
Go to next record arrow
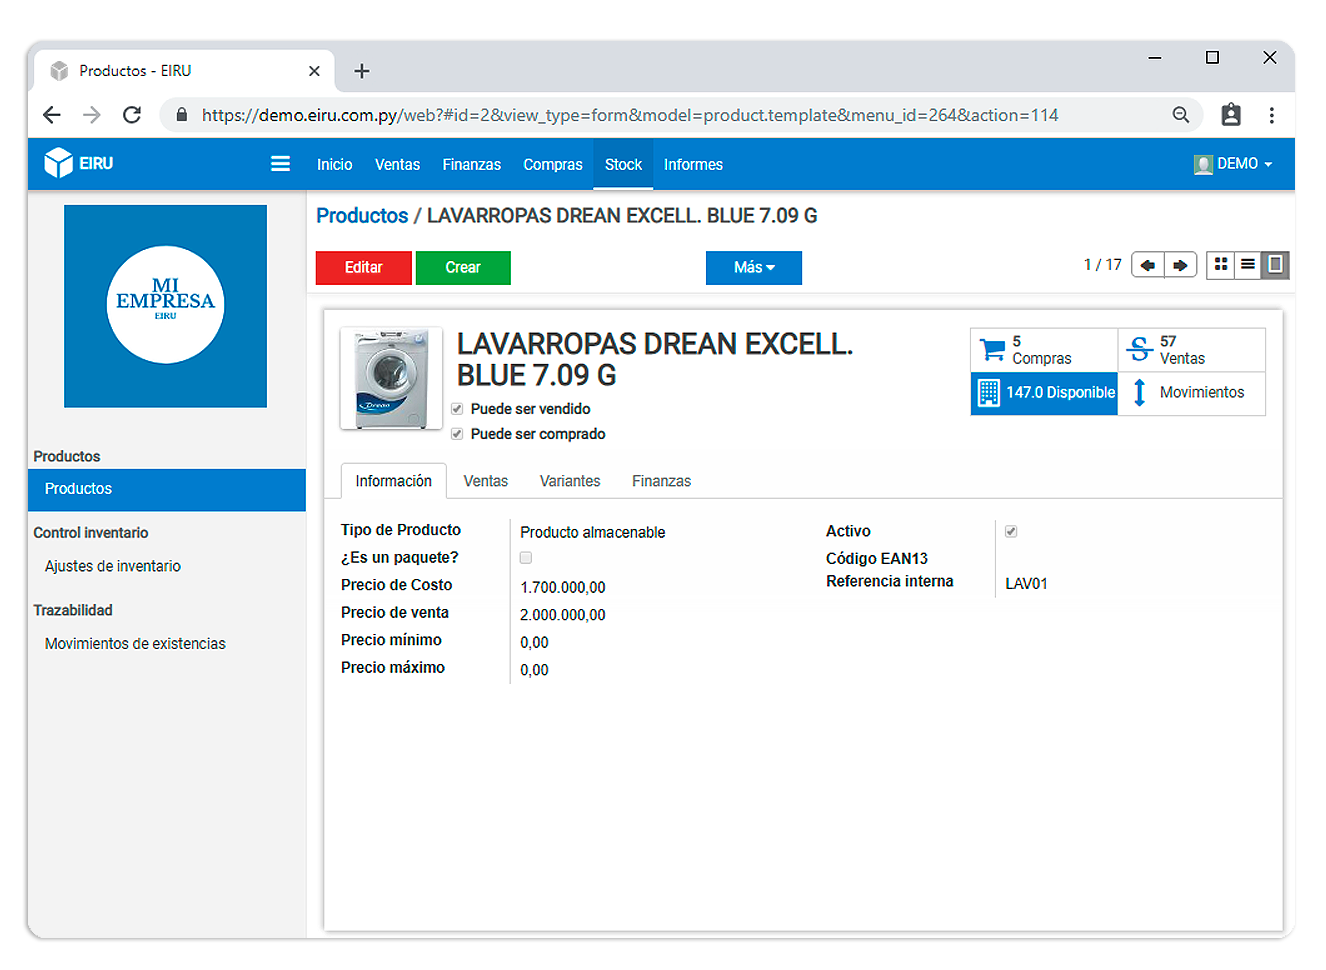1180,265
